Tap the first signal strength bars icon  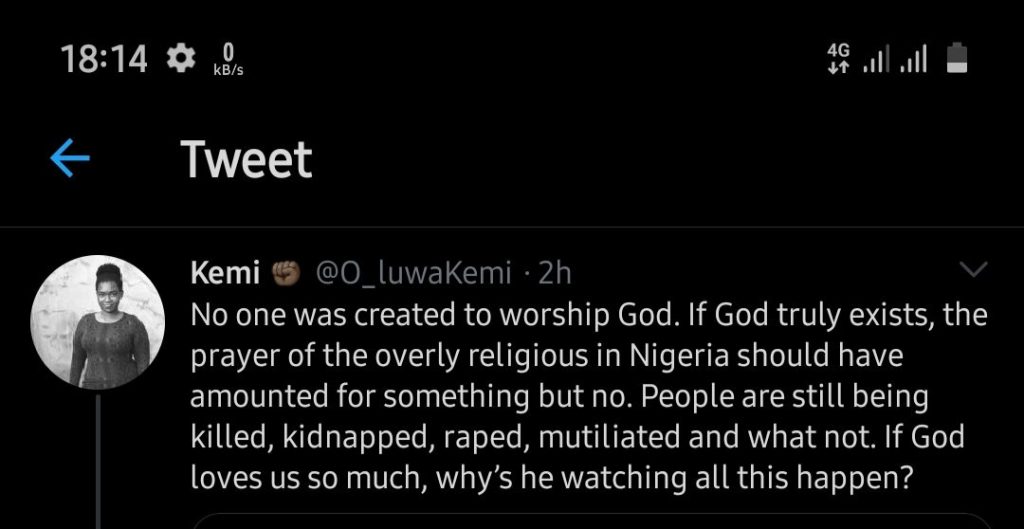pos(876,61)
